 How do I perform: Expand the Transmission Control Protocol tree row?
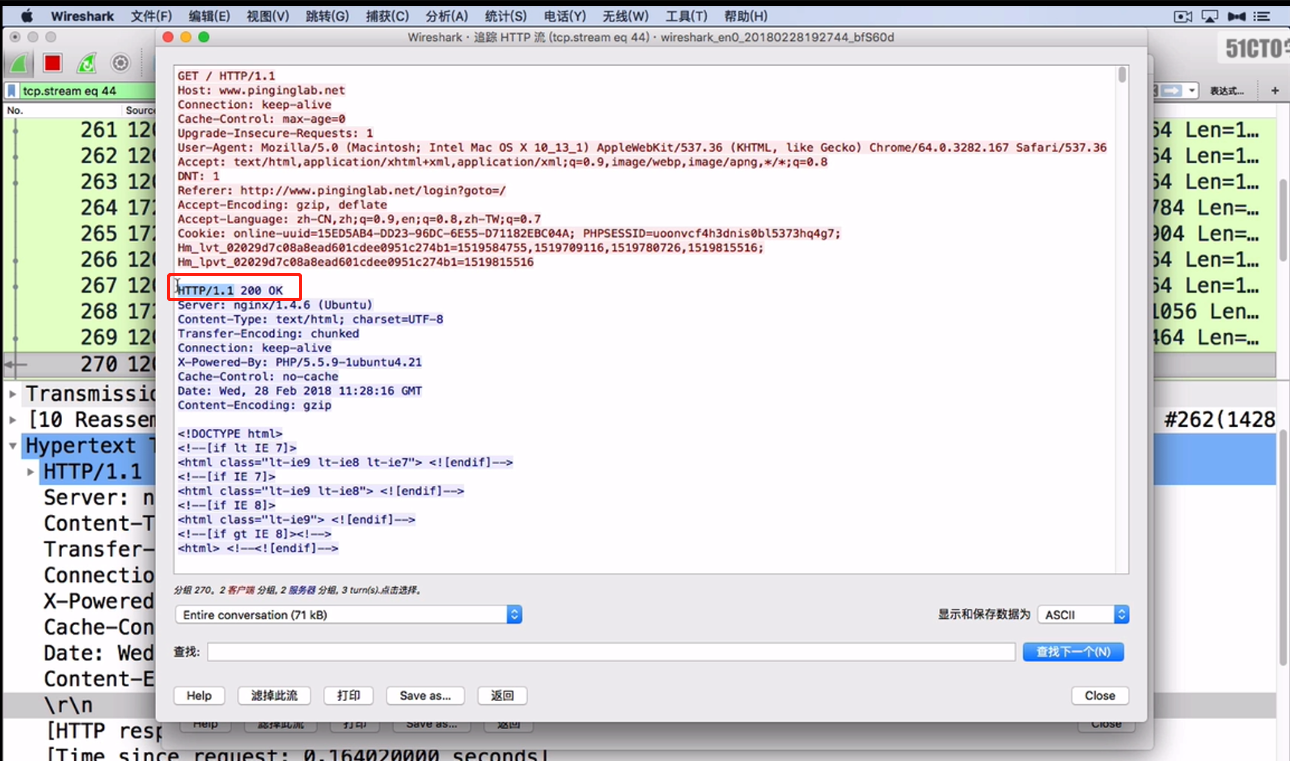[13, 394]
